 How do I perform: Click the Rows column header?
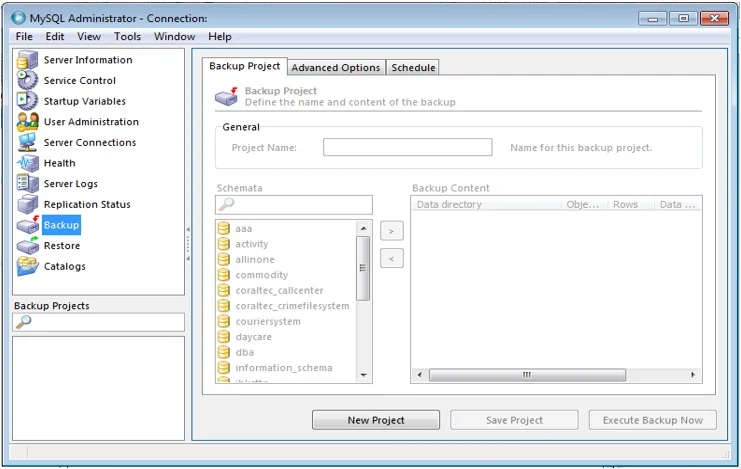point(631,204)
